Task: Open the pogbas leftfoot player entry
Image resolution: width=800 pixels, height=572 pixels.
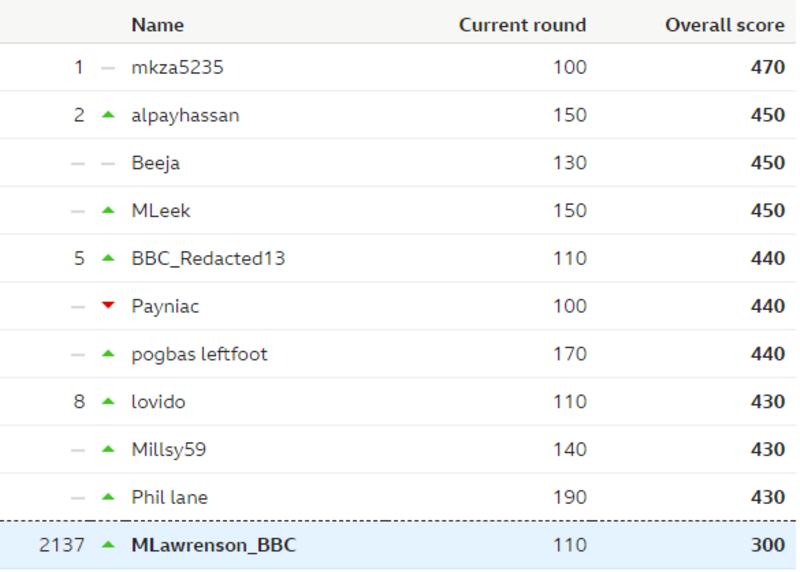Action: (199, 354)
